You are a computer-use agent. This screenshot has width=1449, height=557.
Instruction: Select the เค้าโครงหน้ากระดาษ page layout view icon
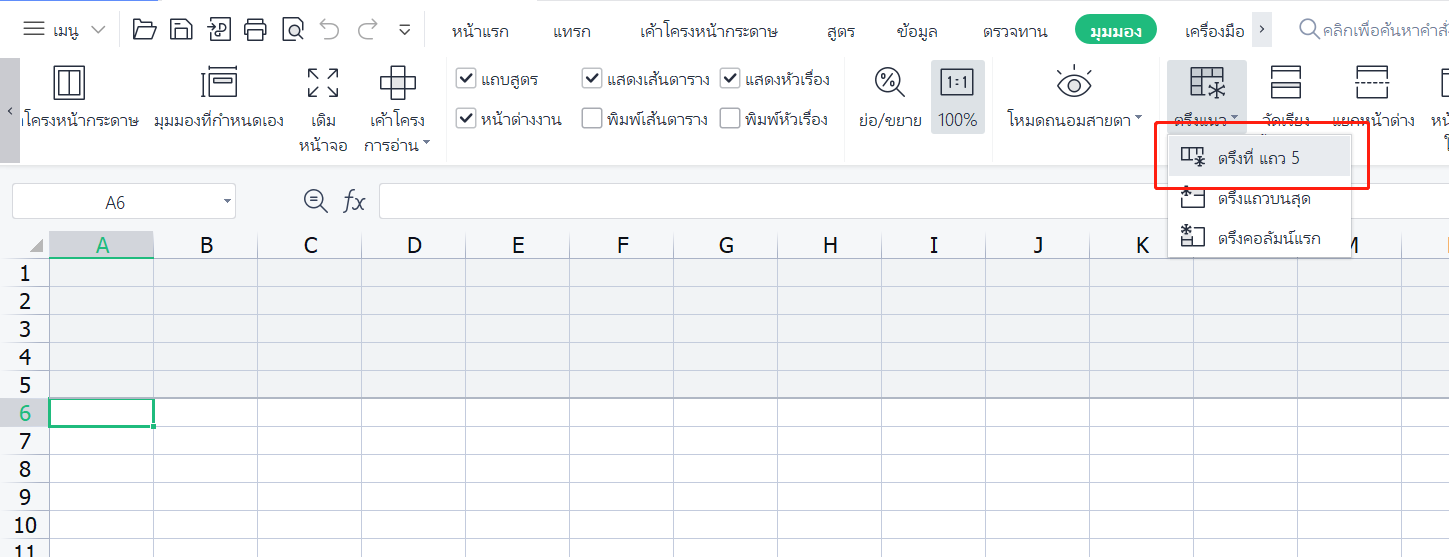click(69, 83)
